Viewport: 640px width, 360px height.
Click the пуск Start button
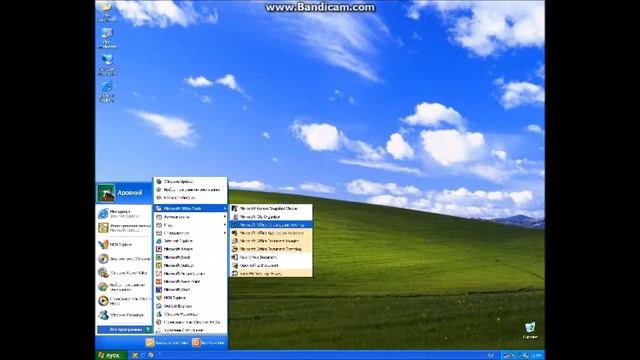pyautogui.click(x=111, y=356)
